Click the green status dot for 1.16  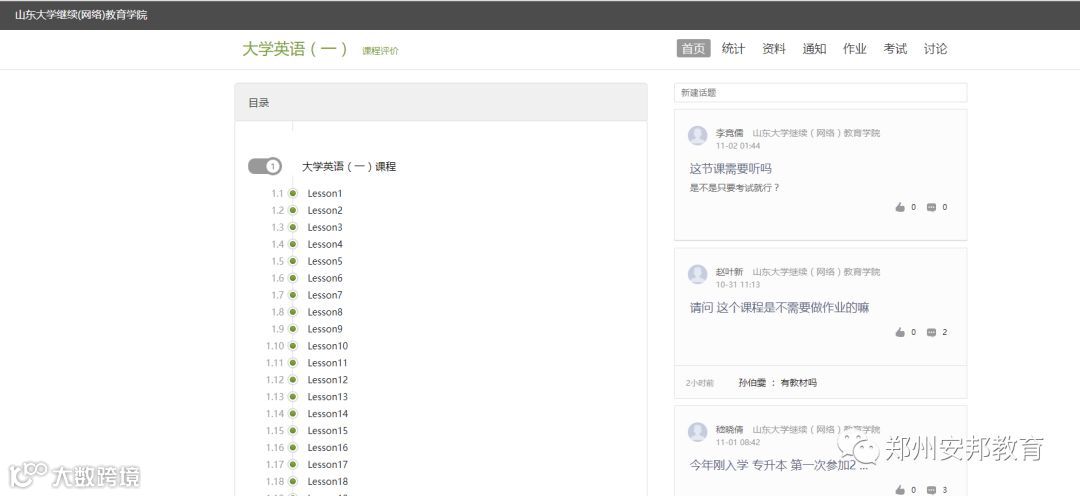[x=293, y=448]
